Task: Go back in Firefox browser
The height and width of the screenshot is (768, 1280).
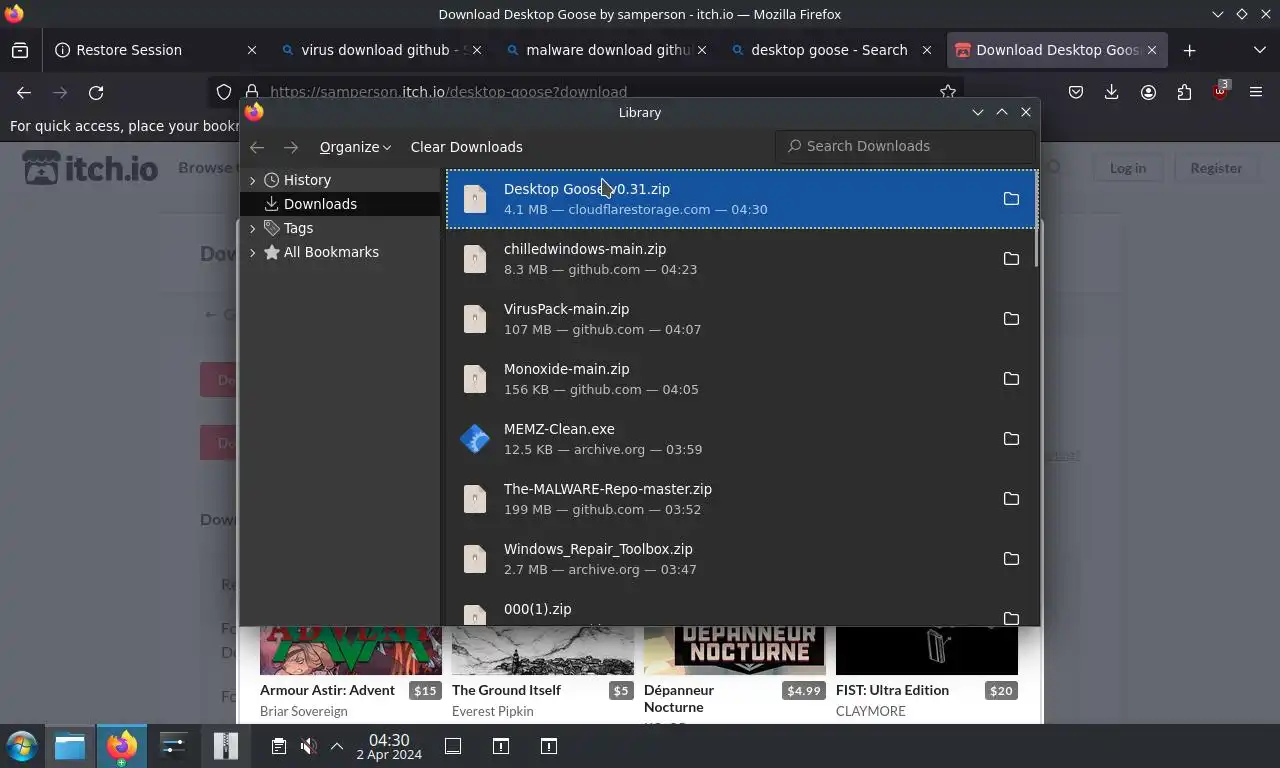Action: [x=24, y=92]
